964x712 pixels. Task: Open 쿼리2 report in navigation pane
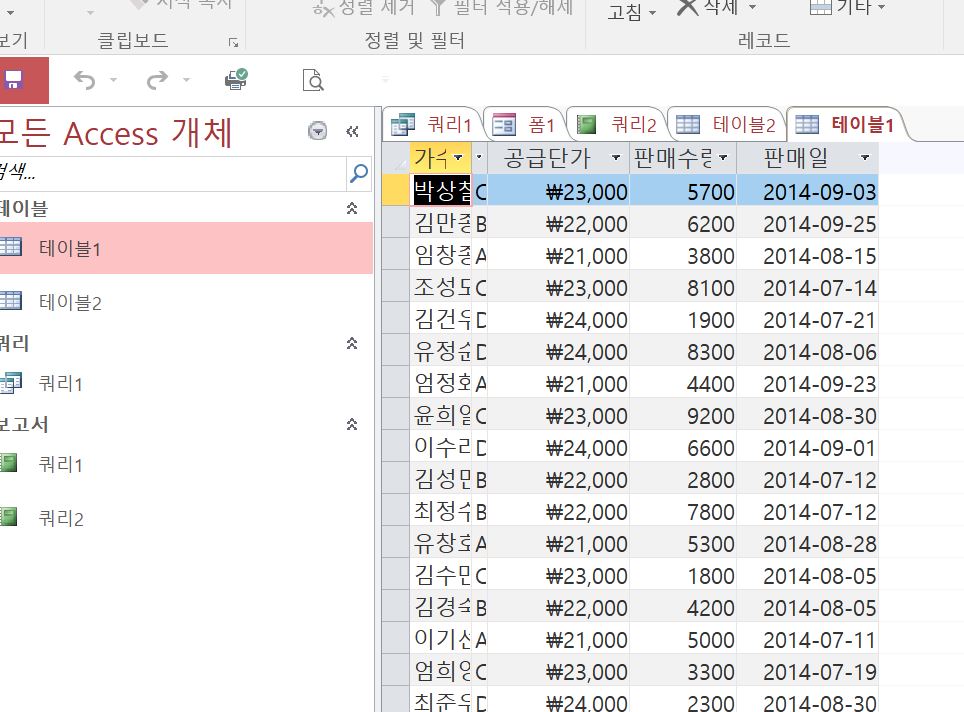[x=60, y=518]
